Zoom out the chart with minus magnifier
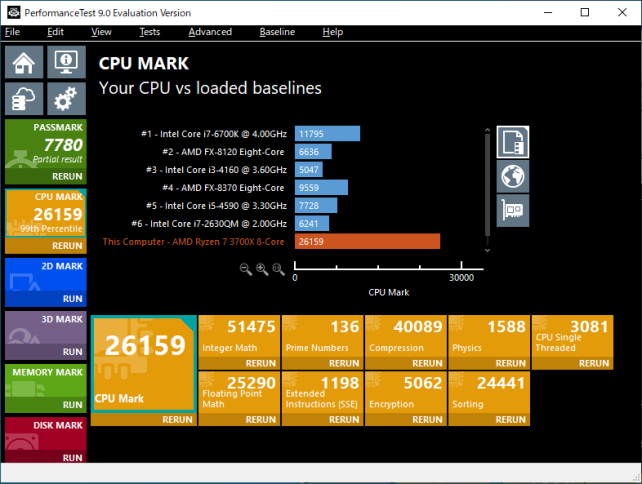Viewport: 642px width, 484px height. click(x=246, y=269)
